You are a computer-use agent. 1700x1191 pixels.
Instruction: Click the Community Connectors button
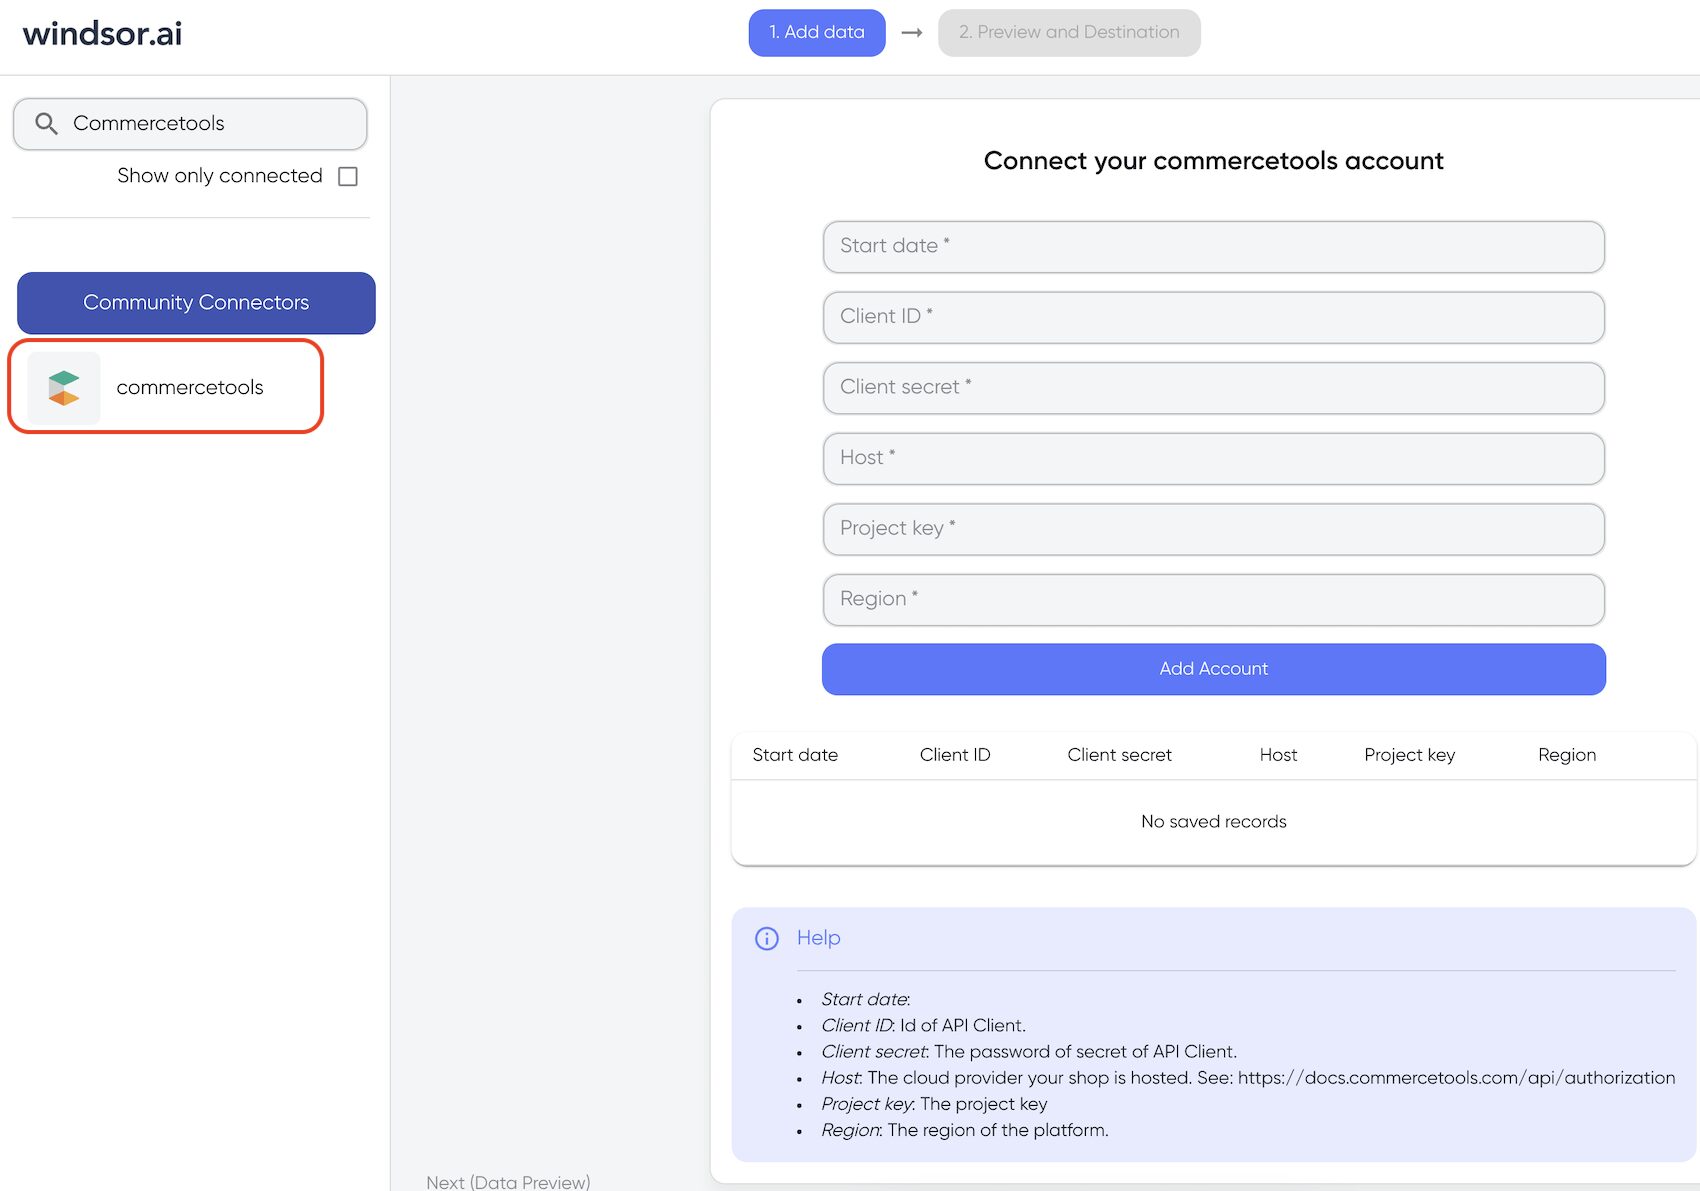click(196, 302)
